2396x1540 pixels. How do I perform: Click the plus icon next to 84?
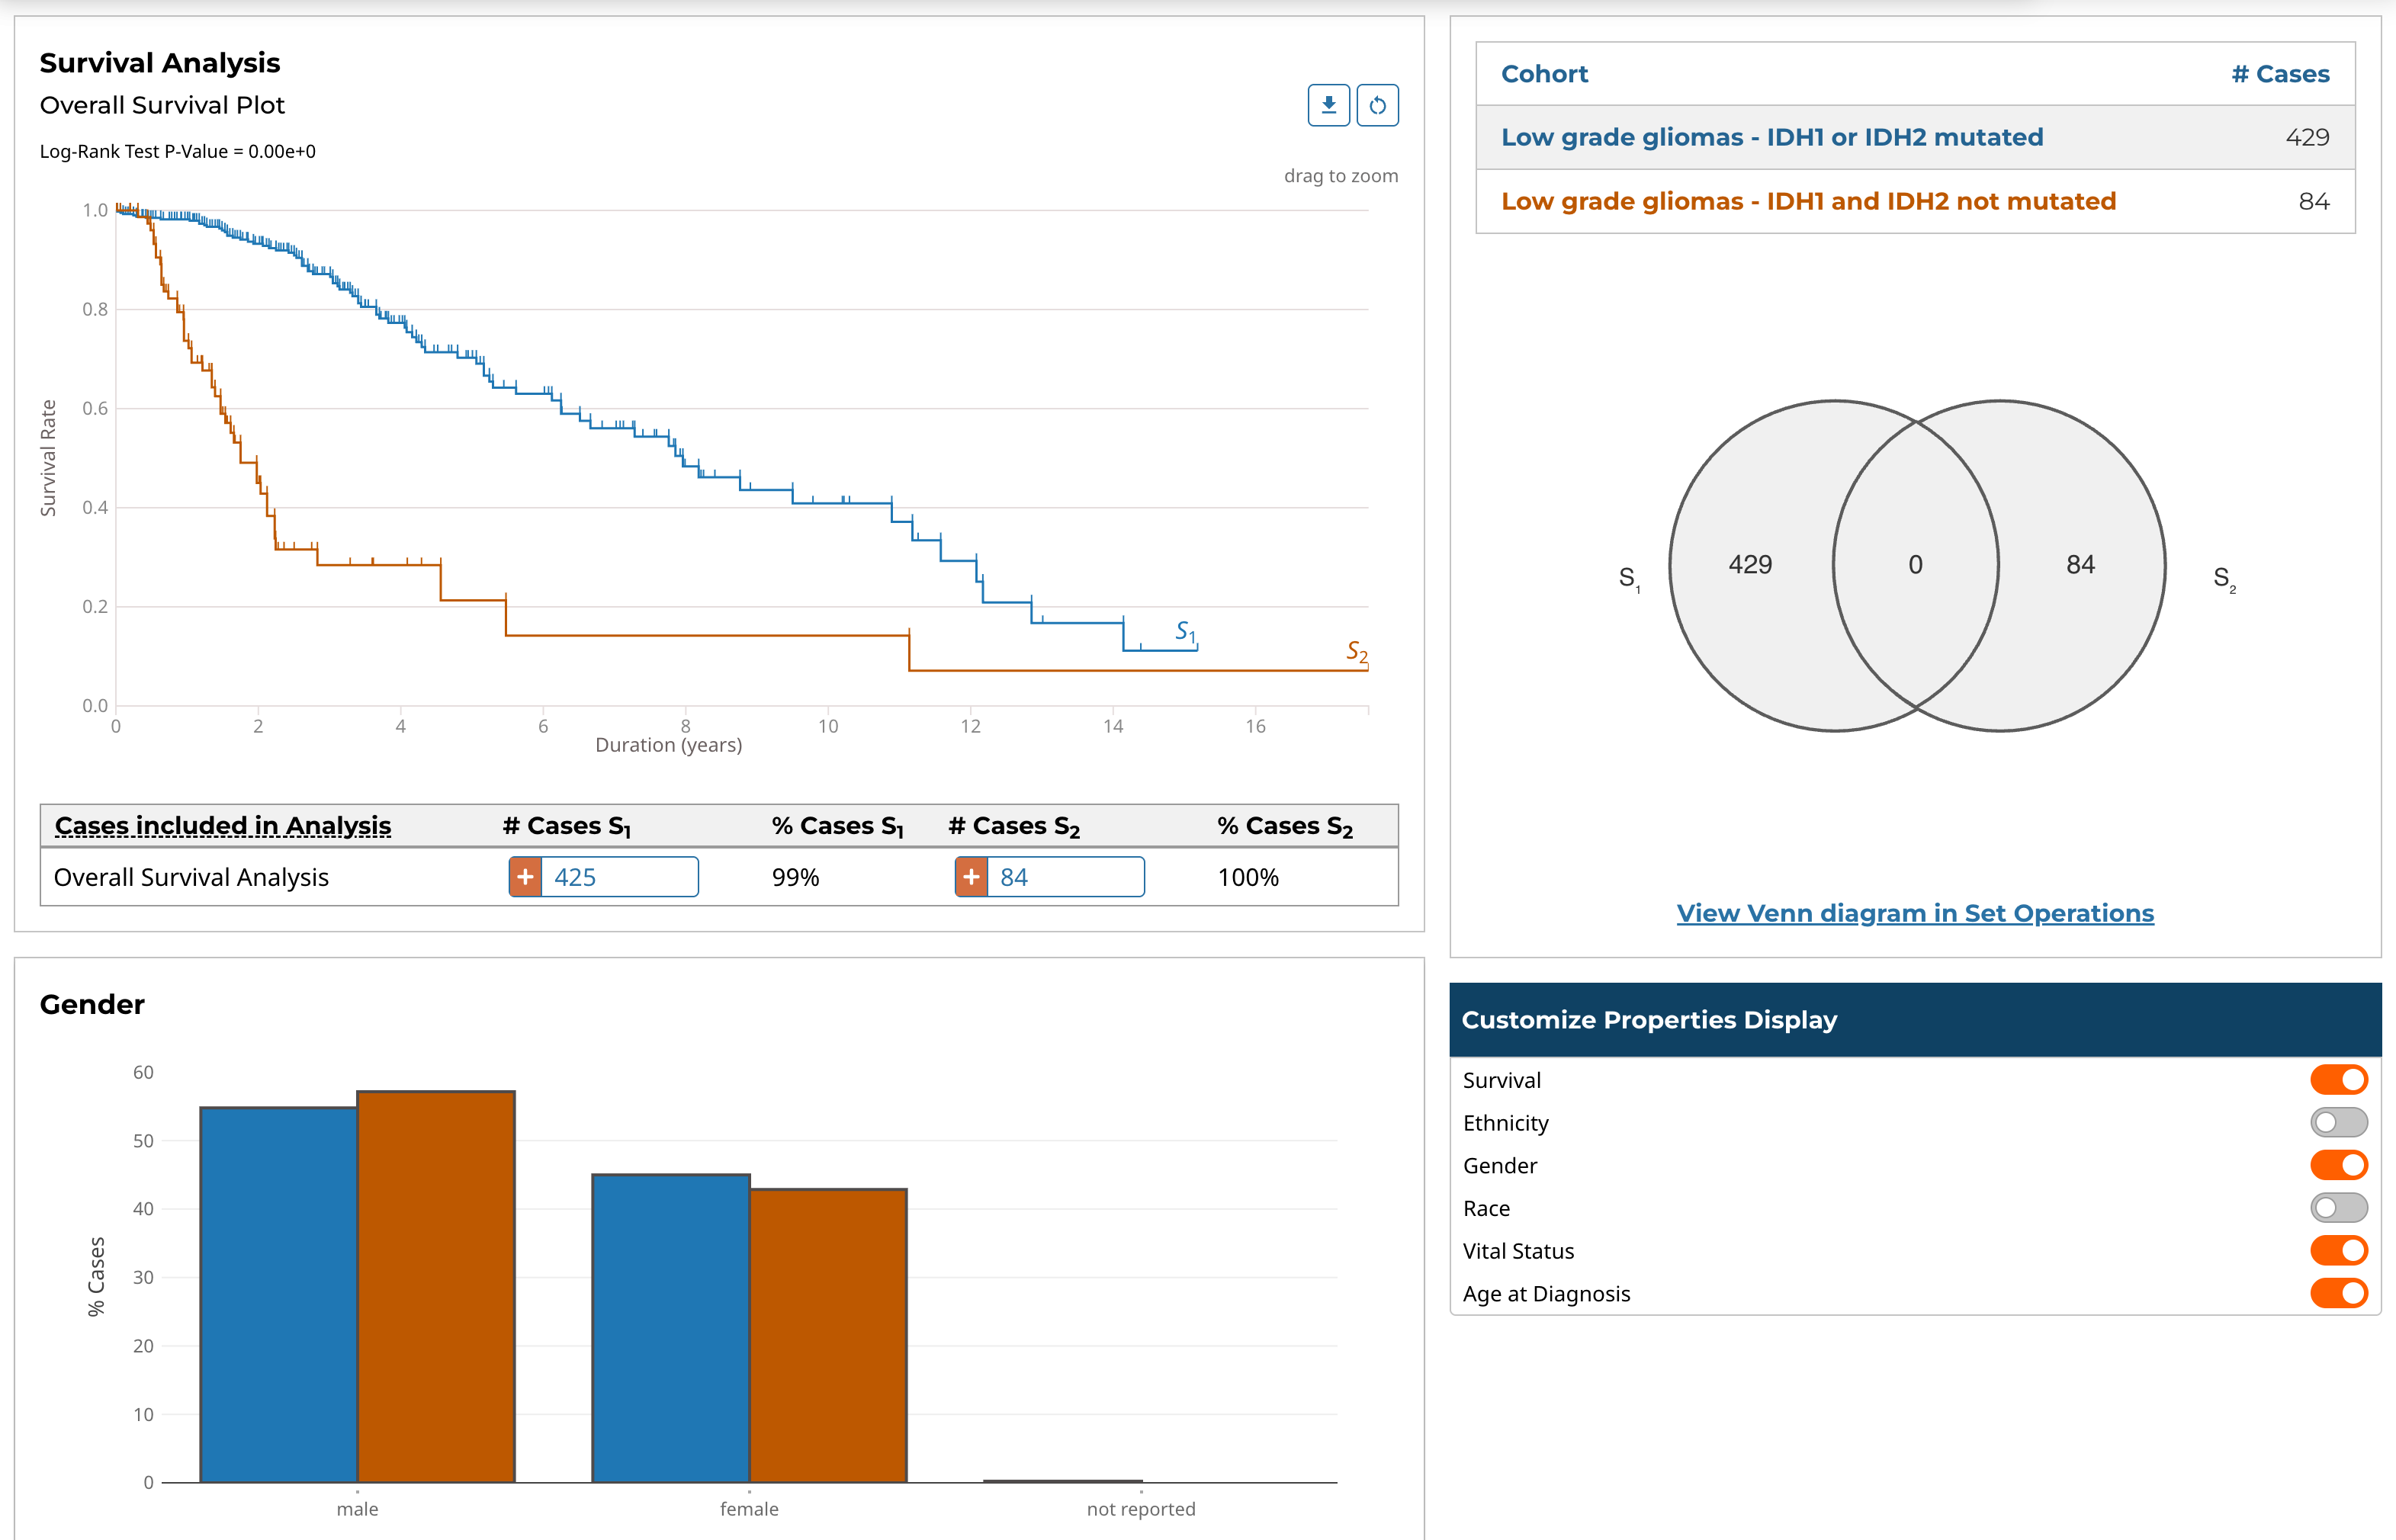pos(971,877)
